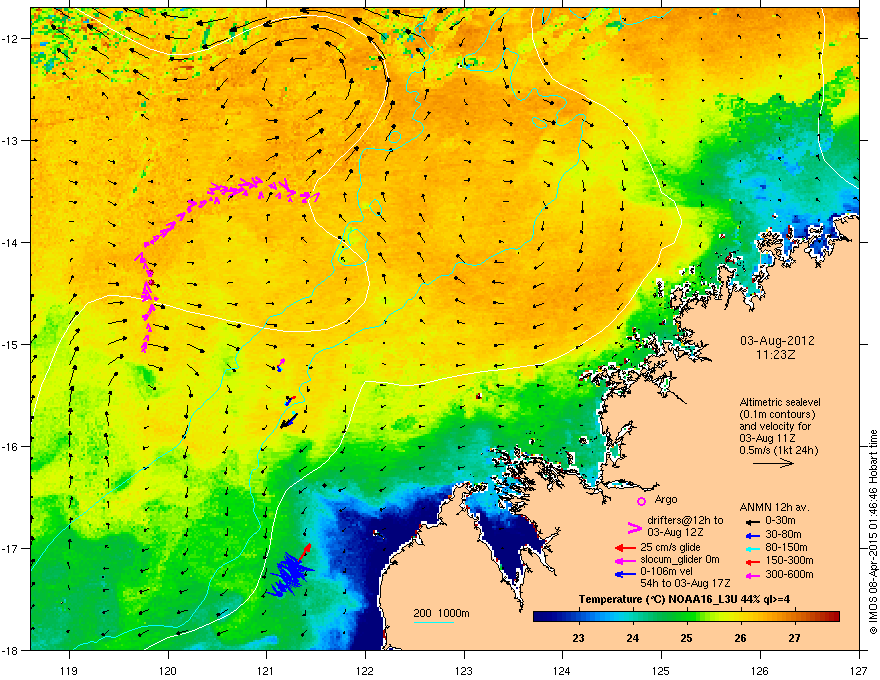Click the red 150-300m ANMN legend arrow

point(751,562)
